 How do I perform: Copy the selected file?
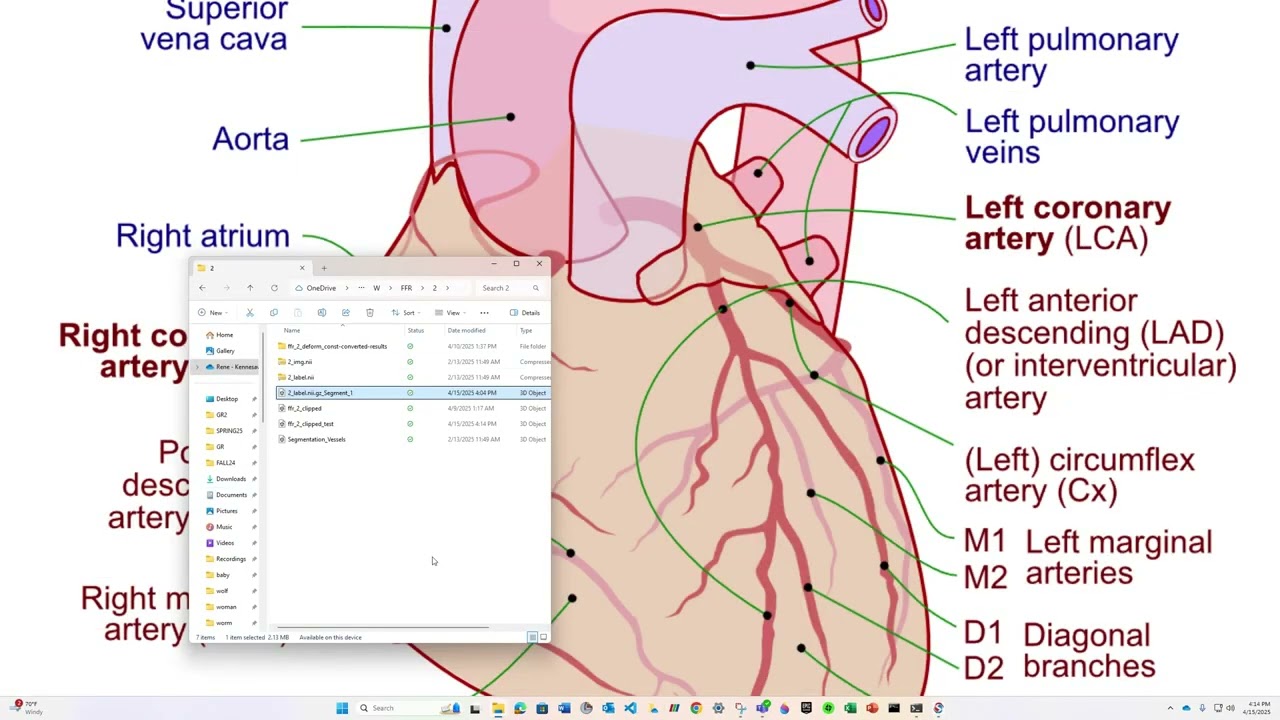point(274,313)
